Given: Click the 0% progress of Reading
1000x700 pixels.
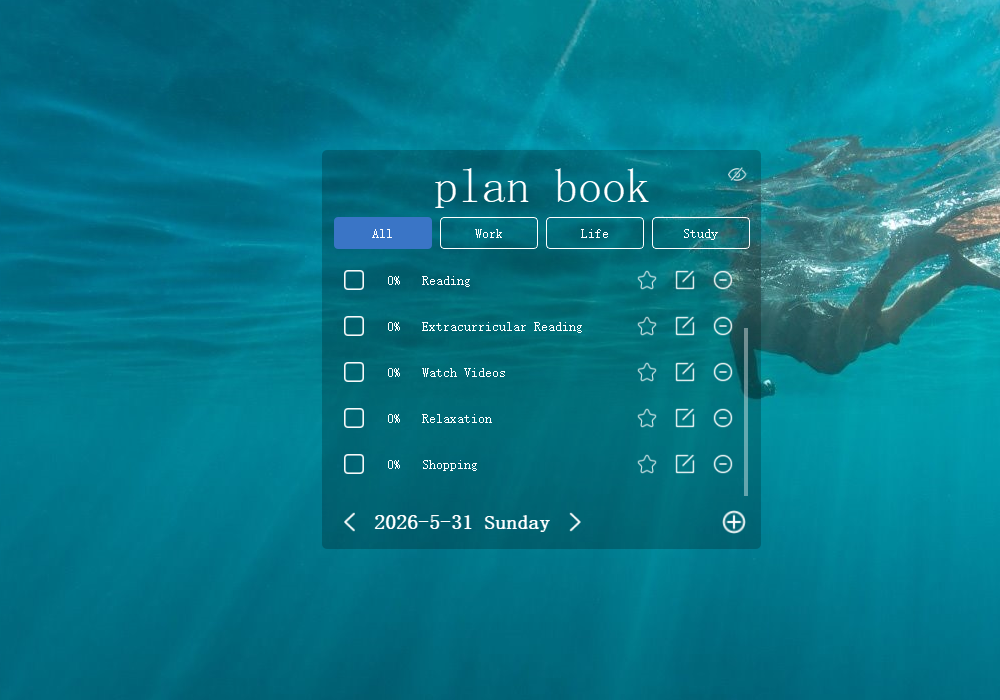Looking at the screenshot, I should pyautogui.click(x=393, y=281).
